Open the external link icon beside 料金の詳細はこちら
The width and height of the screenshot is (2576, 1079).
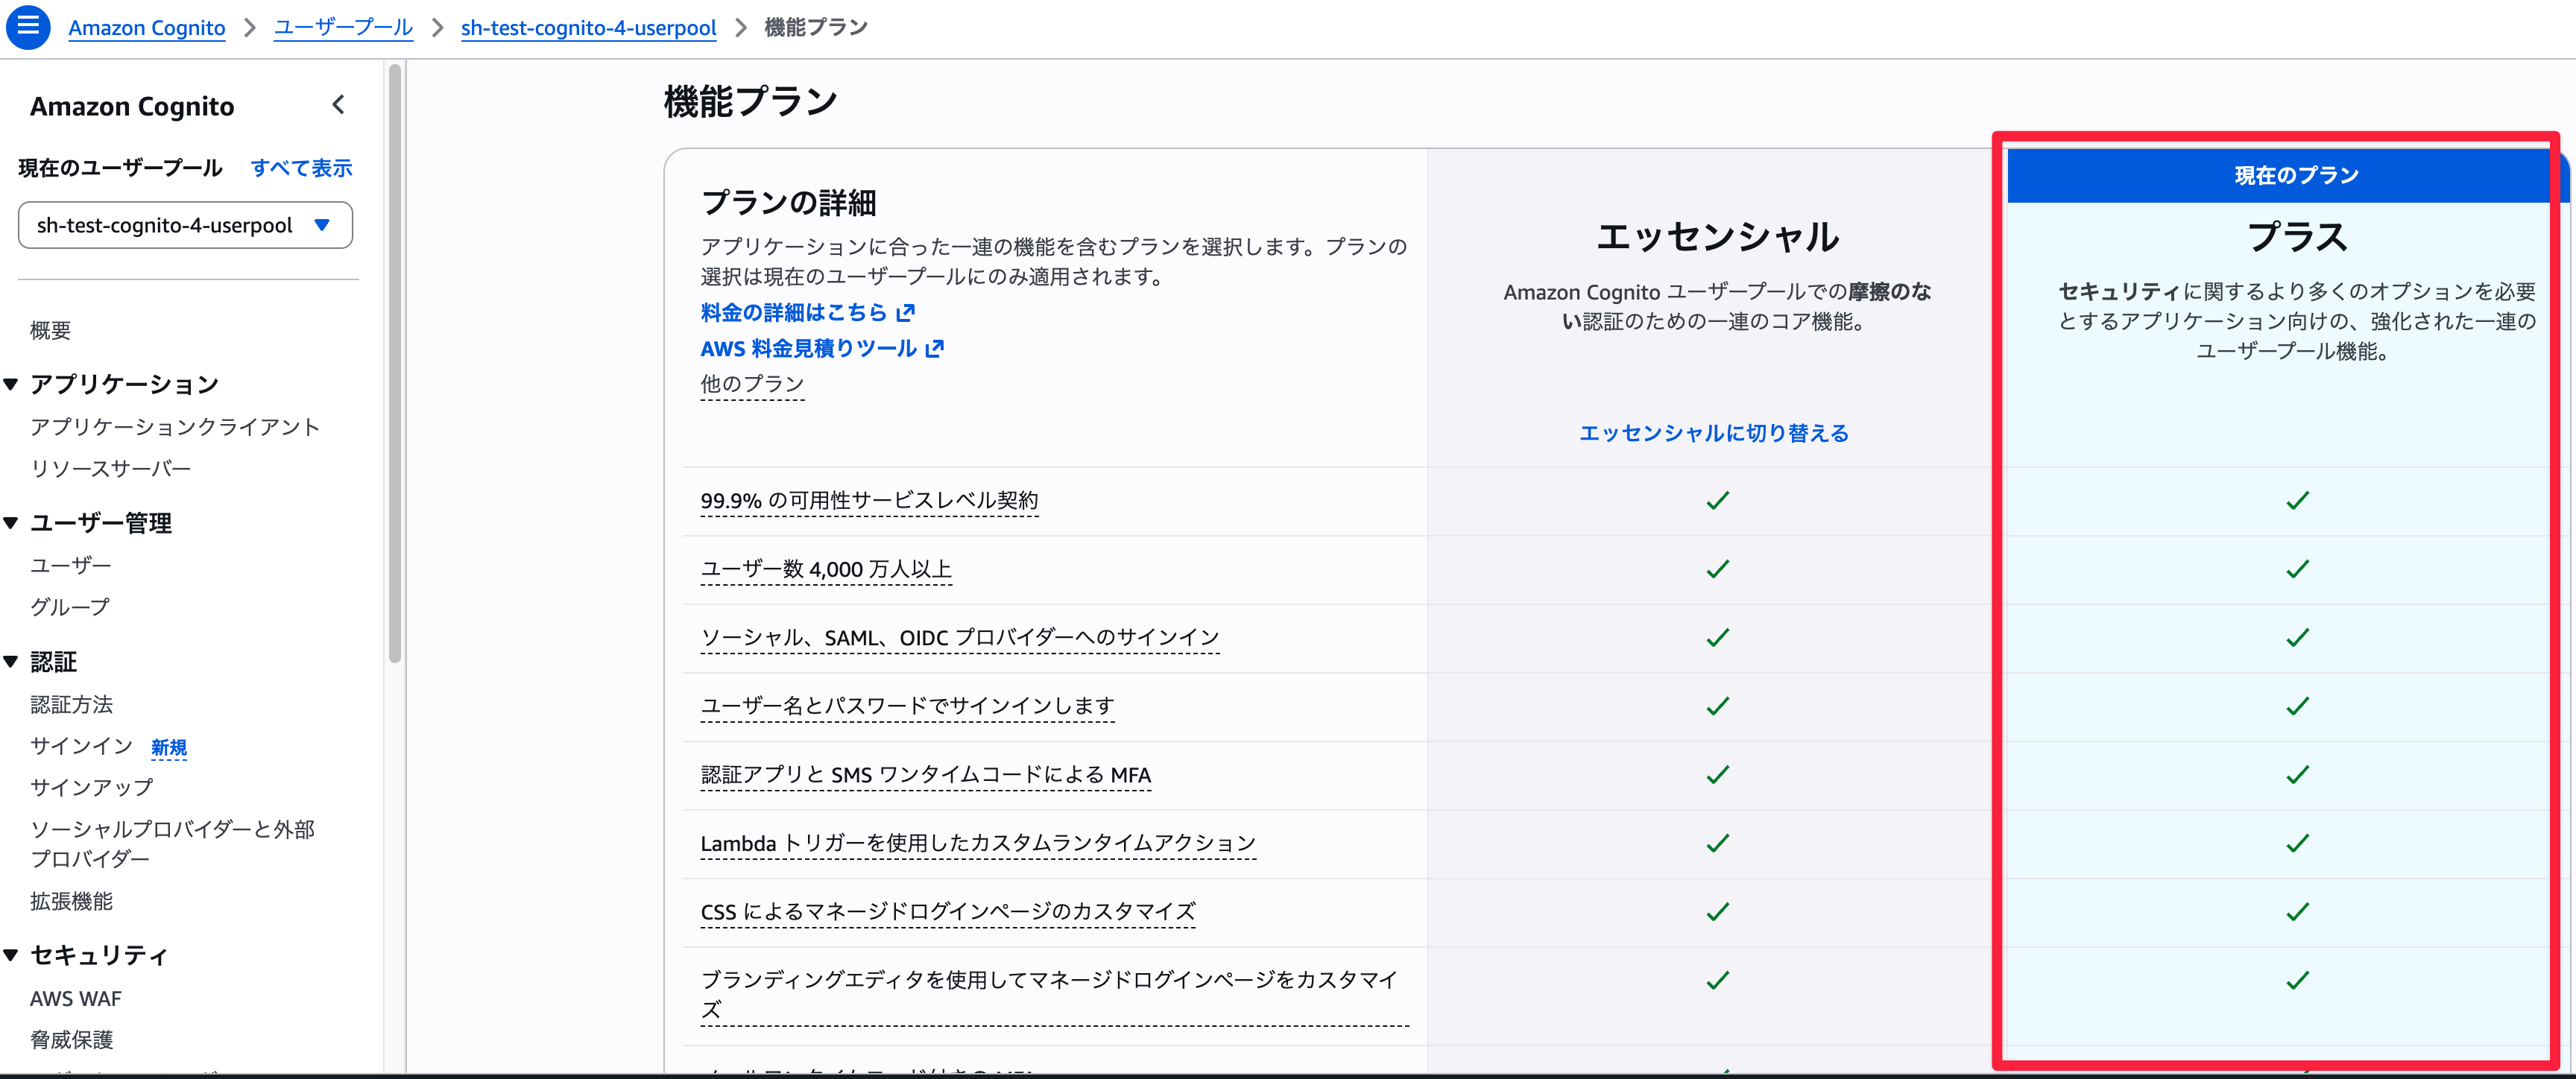[x=906, y=313]
